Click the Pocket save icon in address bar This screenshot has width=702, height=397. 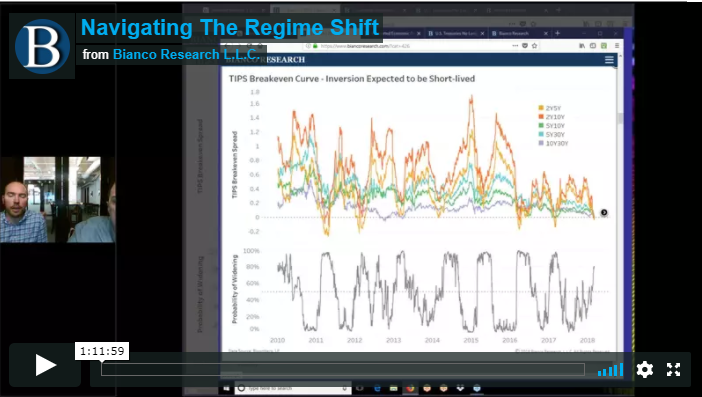tap(525, 46)
